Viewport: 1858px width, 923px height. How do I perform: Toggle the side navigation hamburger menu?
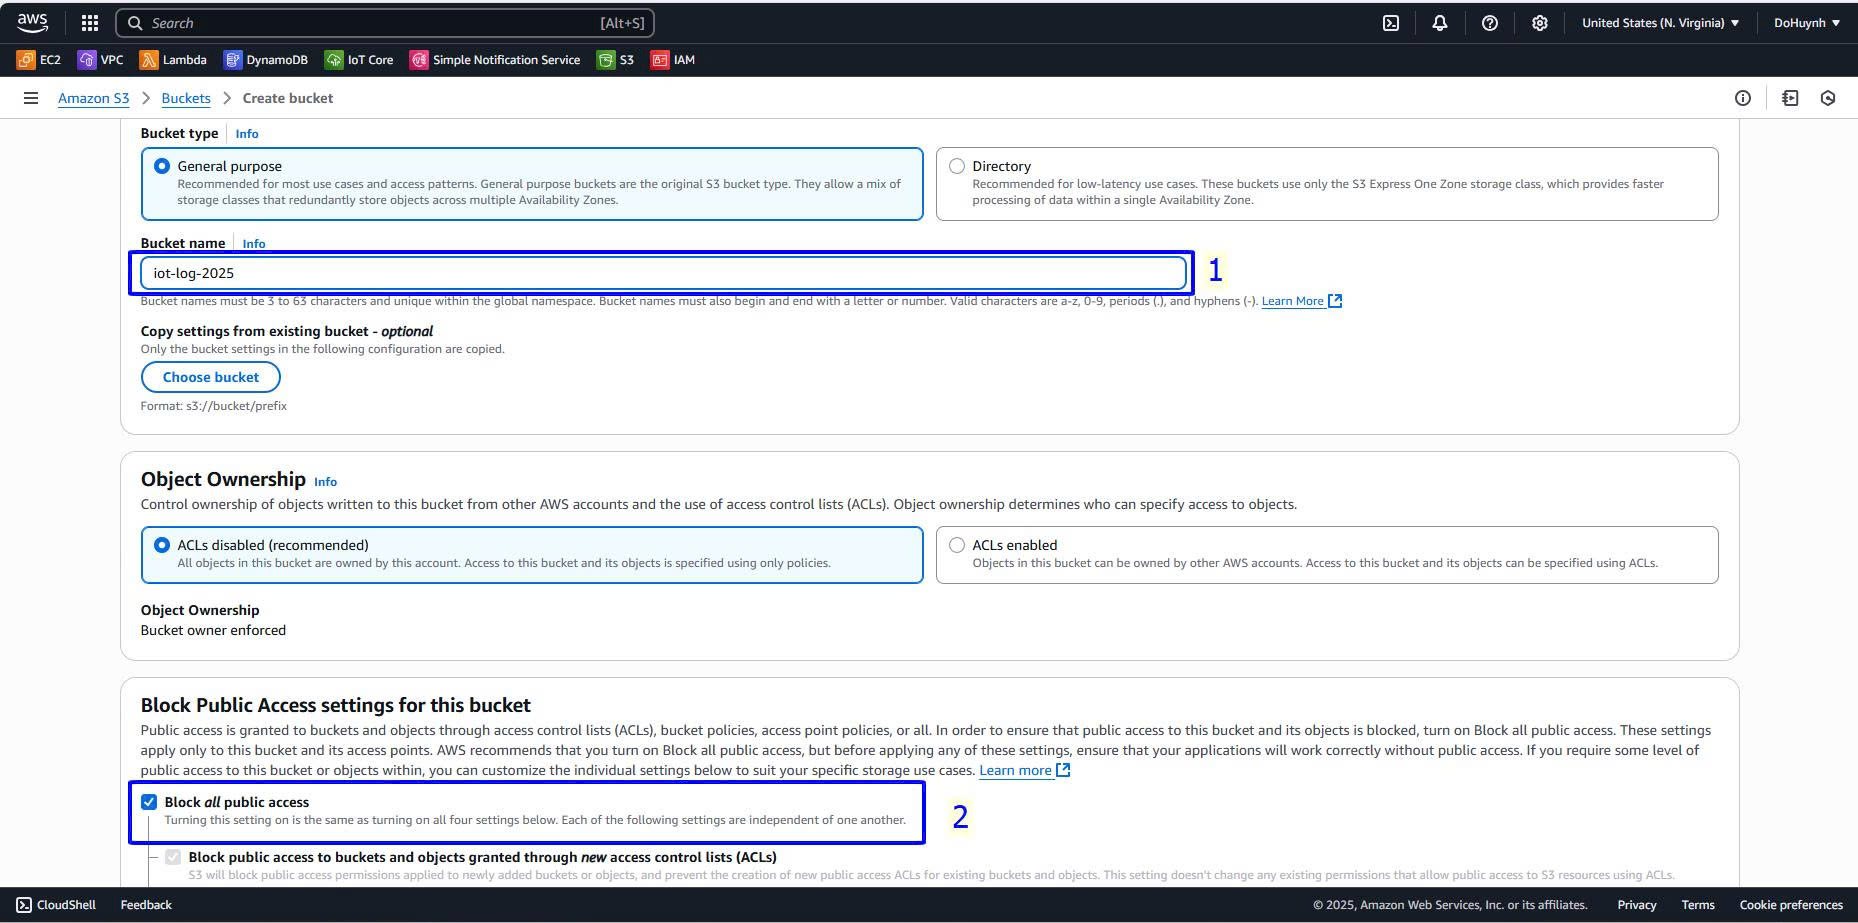tap(31, 98)
